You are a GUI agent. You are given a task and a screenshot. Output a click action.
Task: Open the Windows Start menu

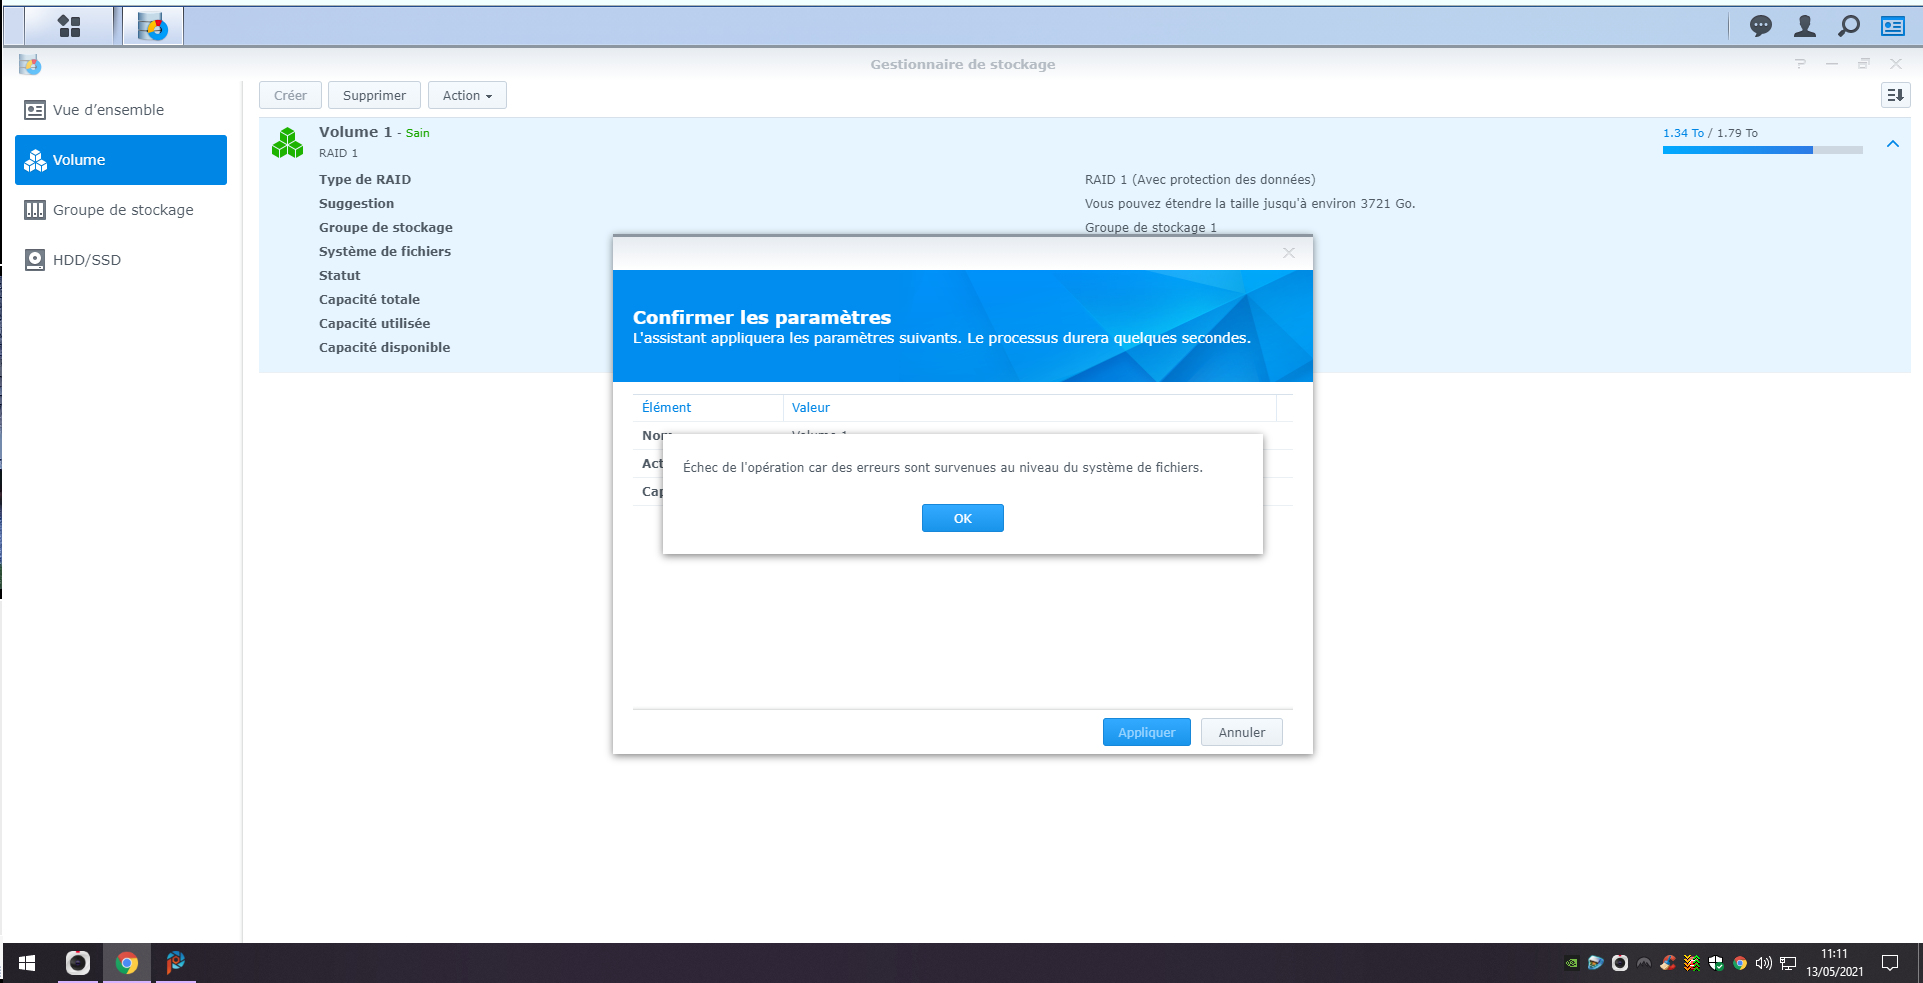27,963
